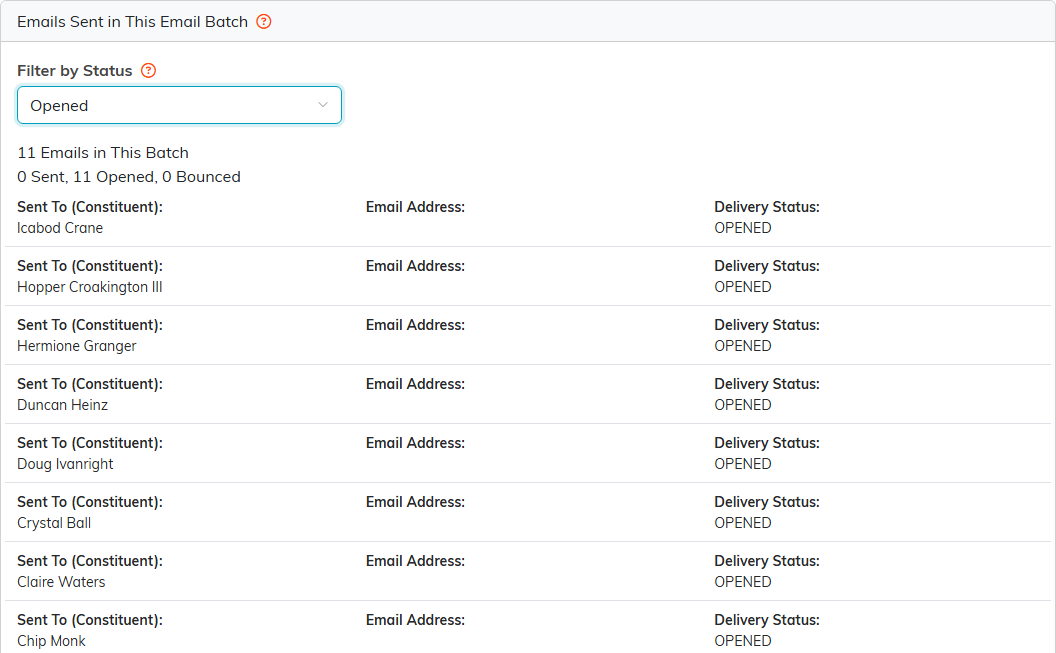Viewport: 1056px width, 653px height.
Task: Click help icon next to Filter by Status
Action: pos(148,71)
